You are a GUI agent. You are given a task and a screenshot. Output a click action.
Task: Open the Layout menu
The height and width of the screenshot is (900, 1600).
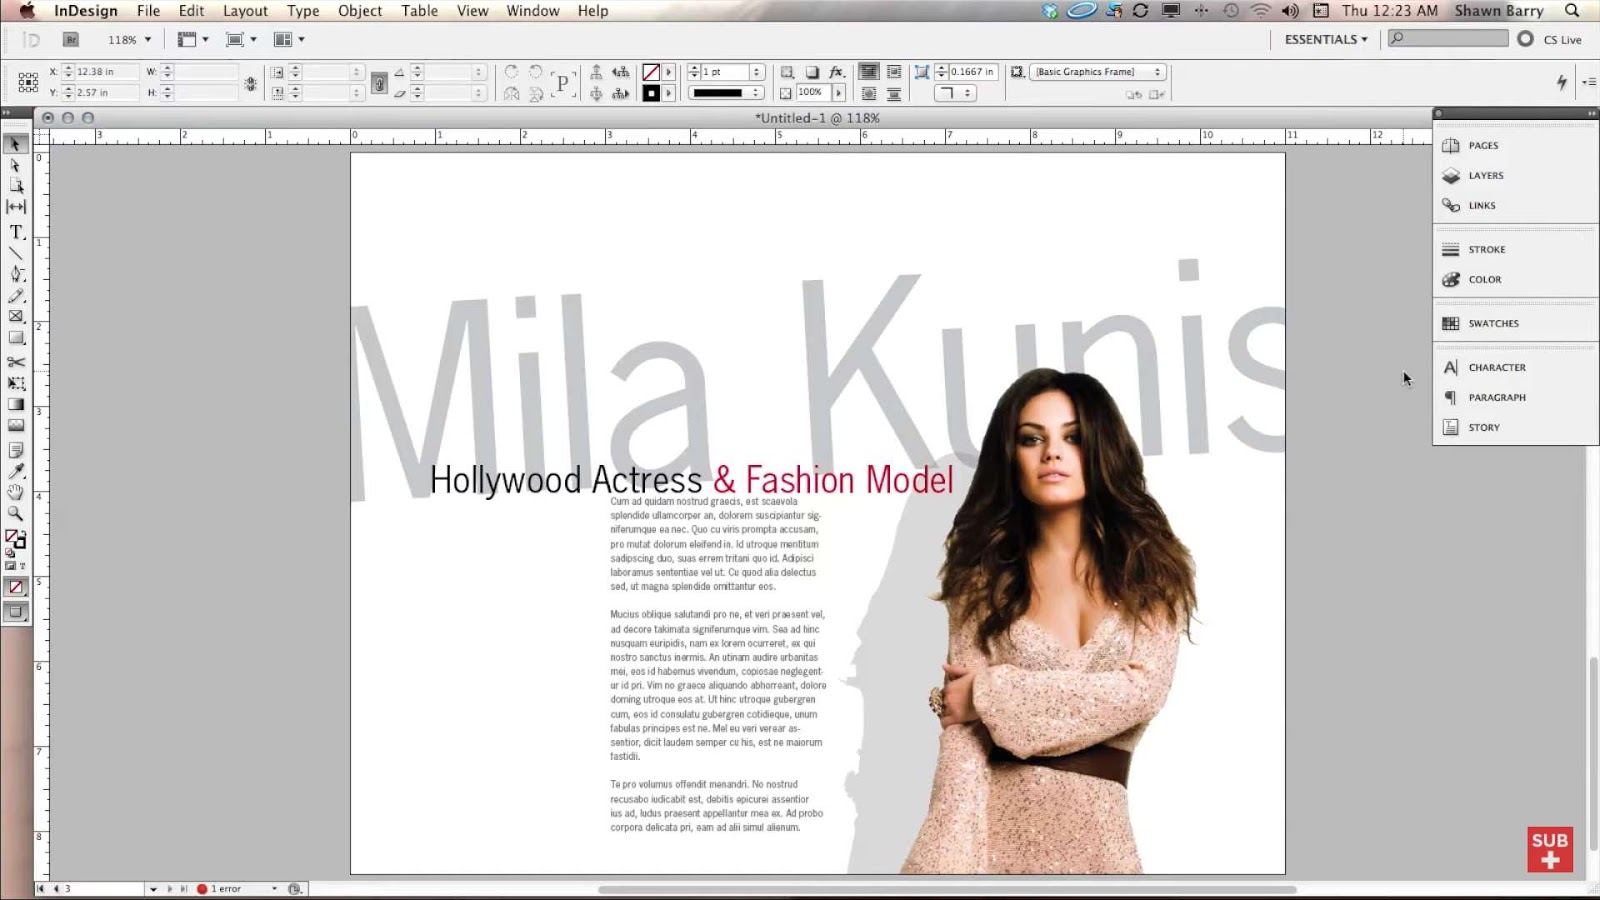pos(245,11)
